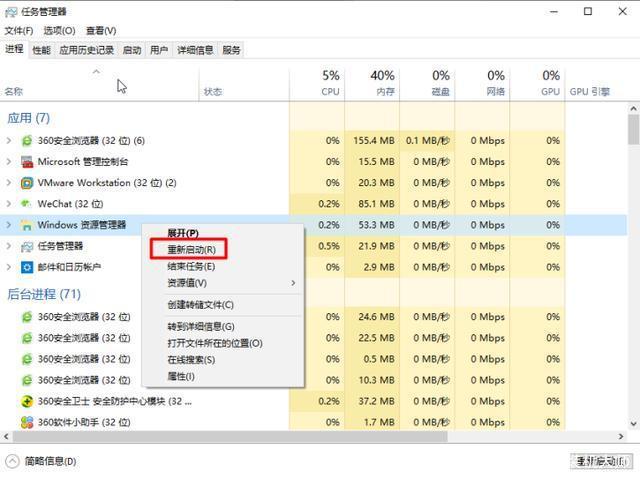Click the 155.4 MB memory cell
Image resolution: width=640 pixels, height=479 pixels.
(374, 141)
